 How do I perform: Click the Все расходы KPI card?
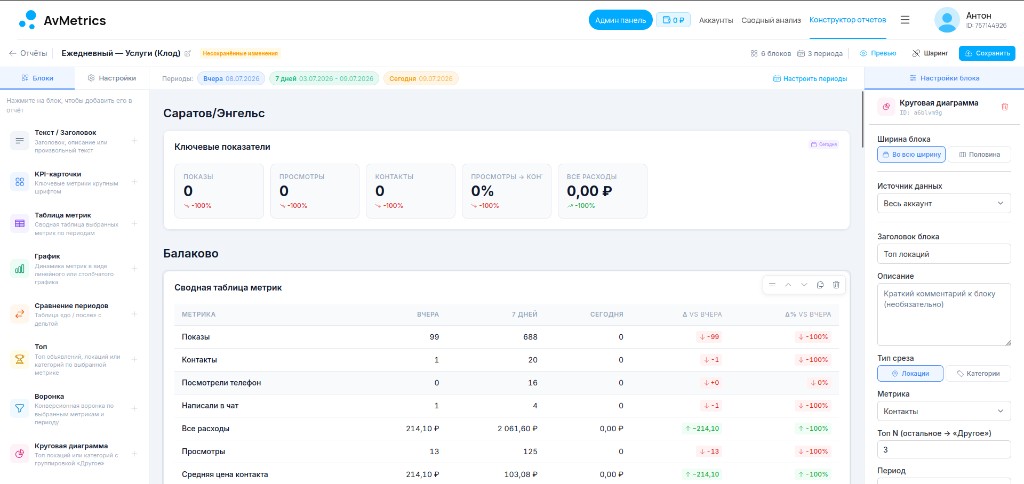click(x=603, y=191)
